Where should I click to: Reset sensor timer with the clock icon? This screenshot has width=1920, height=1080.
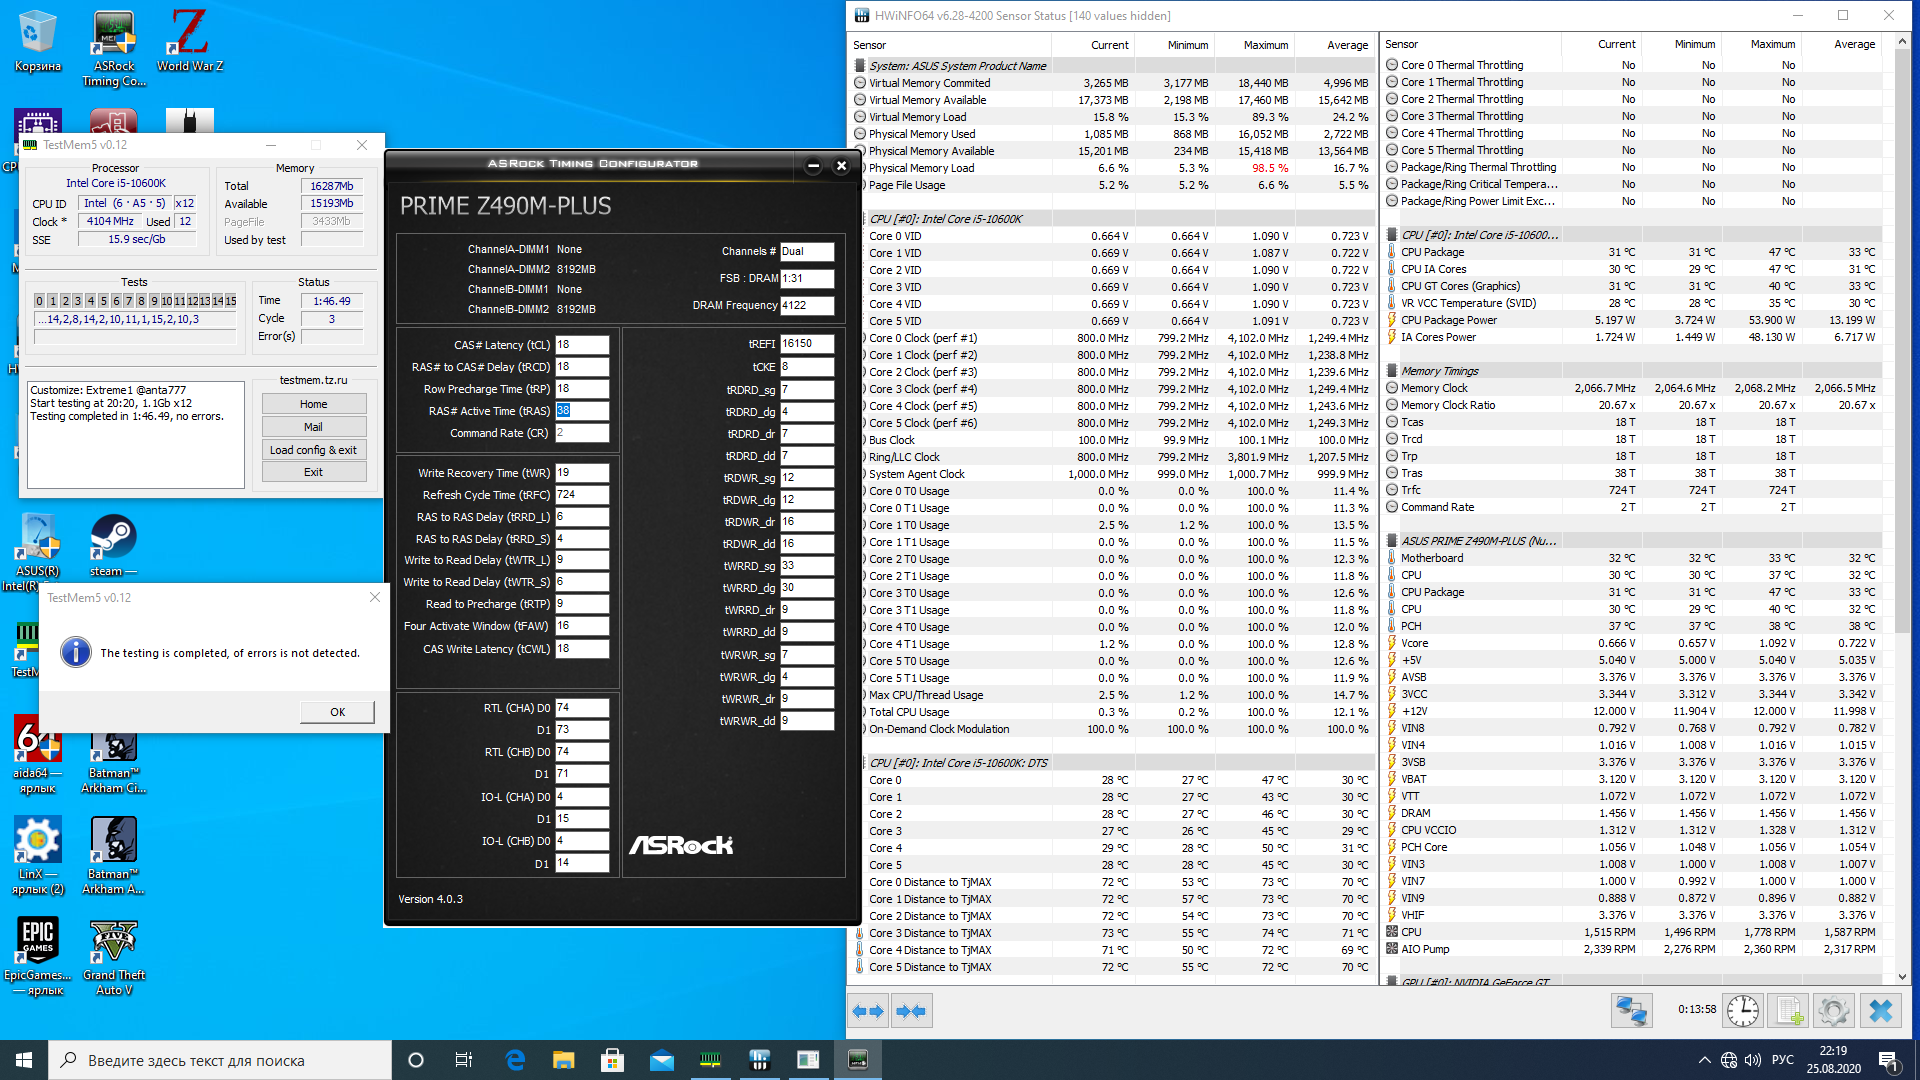coord(1743,1011)
